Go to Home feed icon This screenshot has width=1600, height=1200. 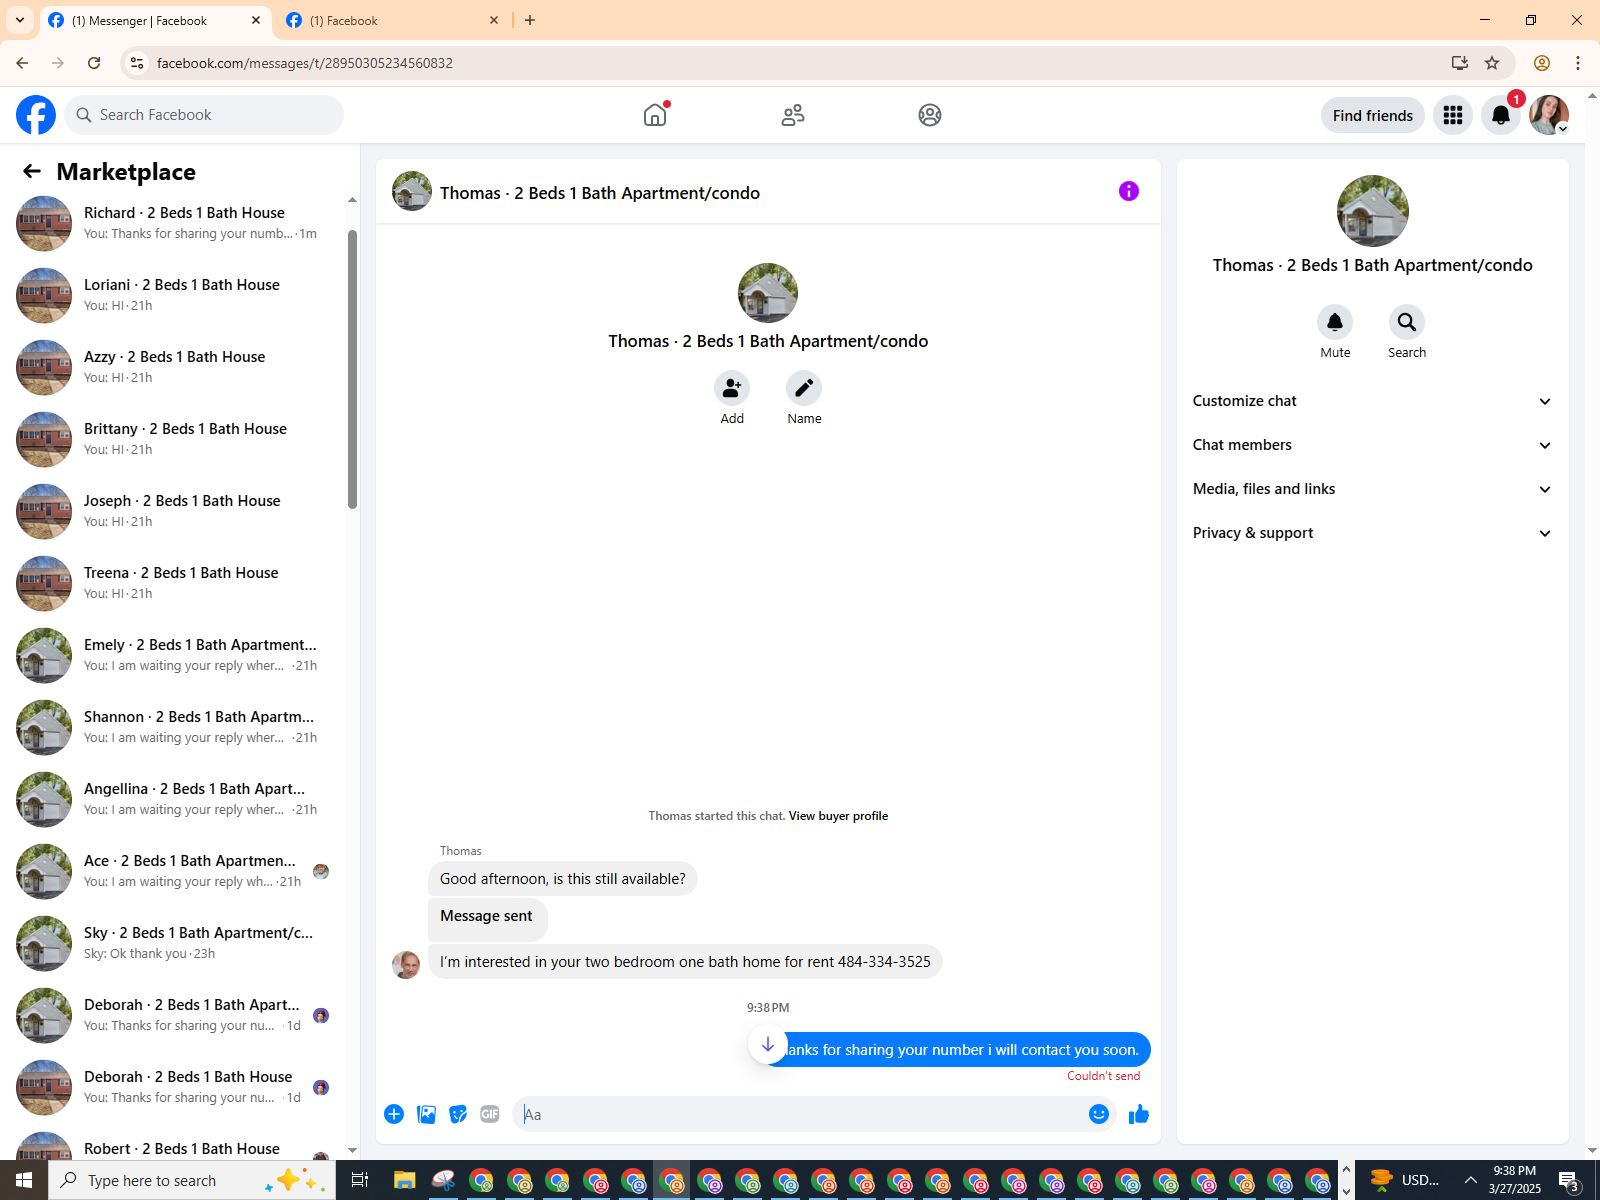point(655,115)
